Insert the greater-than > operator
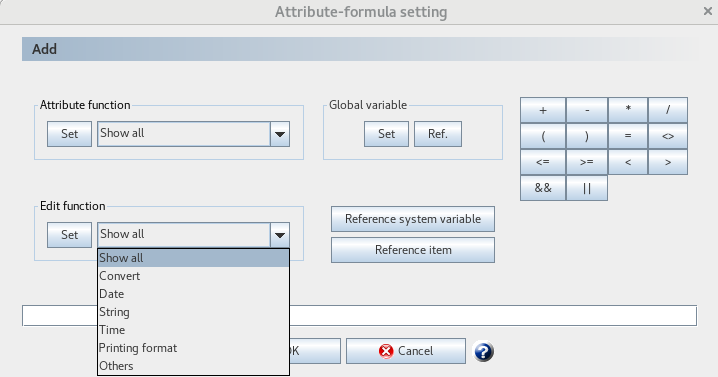The width and height of the screenshot is (718, 377). [x=668, y=162]
